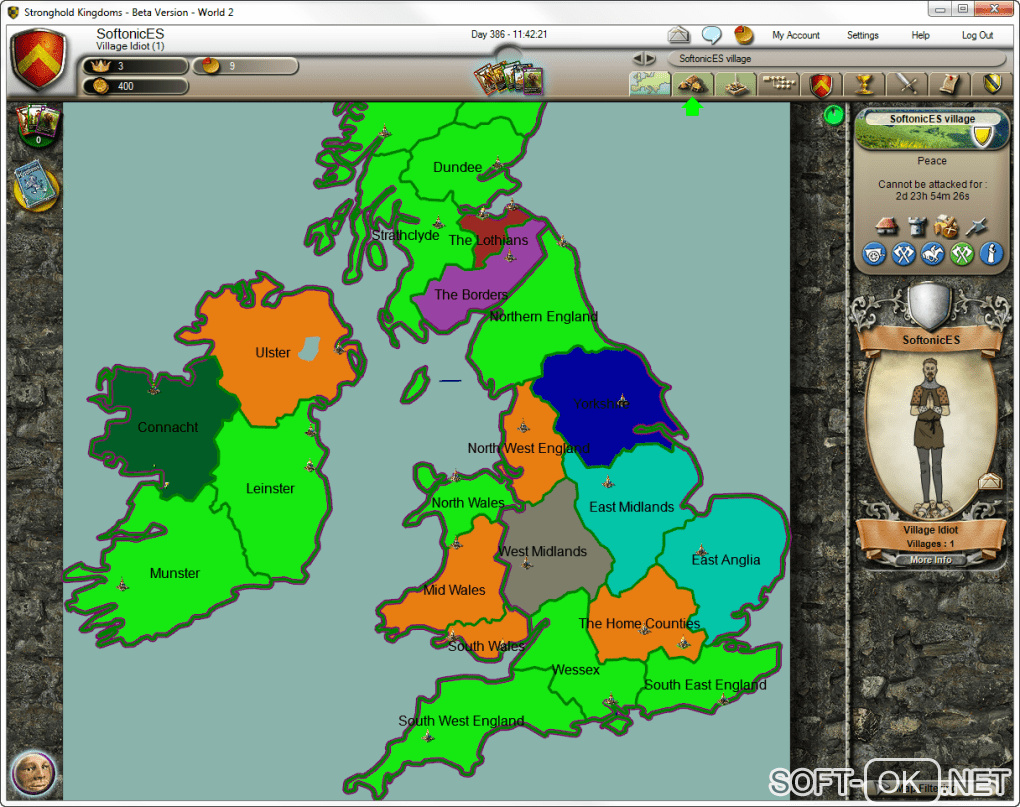Click the blue trade cart button
The height and width of the screenshot is (807, 1020).
click(874, 254)
